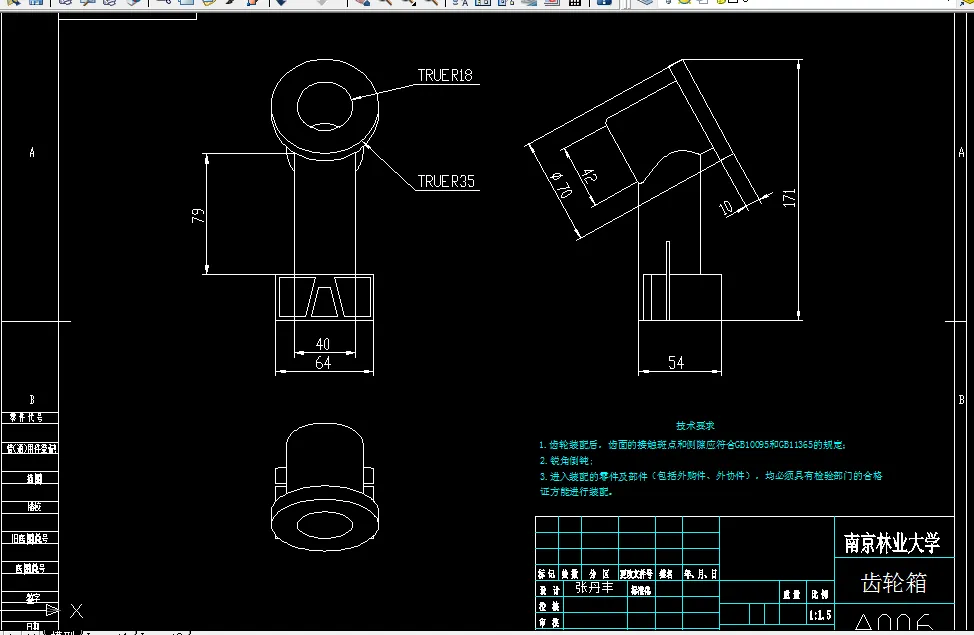Click the scale value 1:1.5
The height and width of the screenshot is (635, 974).
[x=819, y=615]
